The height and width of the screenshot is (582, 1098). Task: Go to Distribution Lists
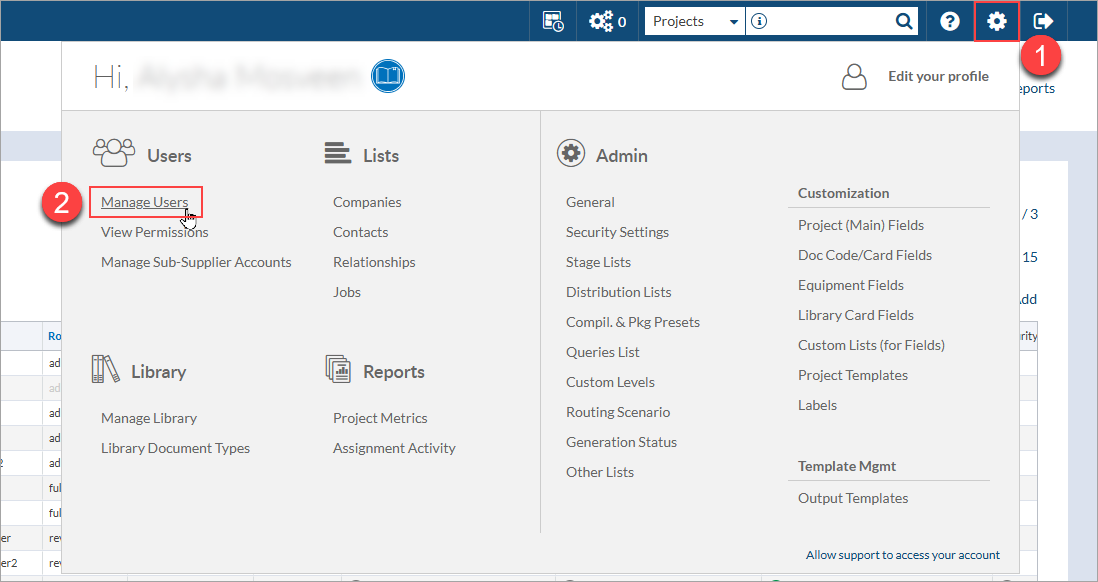click(x=618, y=292)
